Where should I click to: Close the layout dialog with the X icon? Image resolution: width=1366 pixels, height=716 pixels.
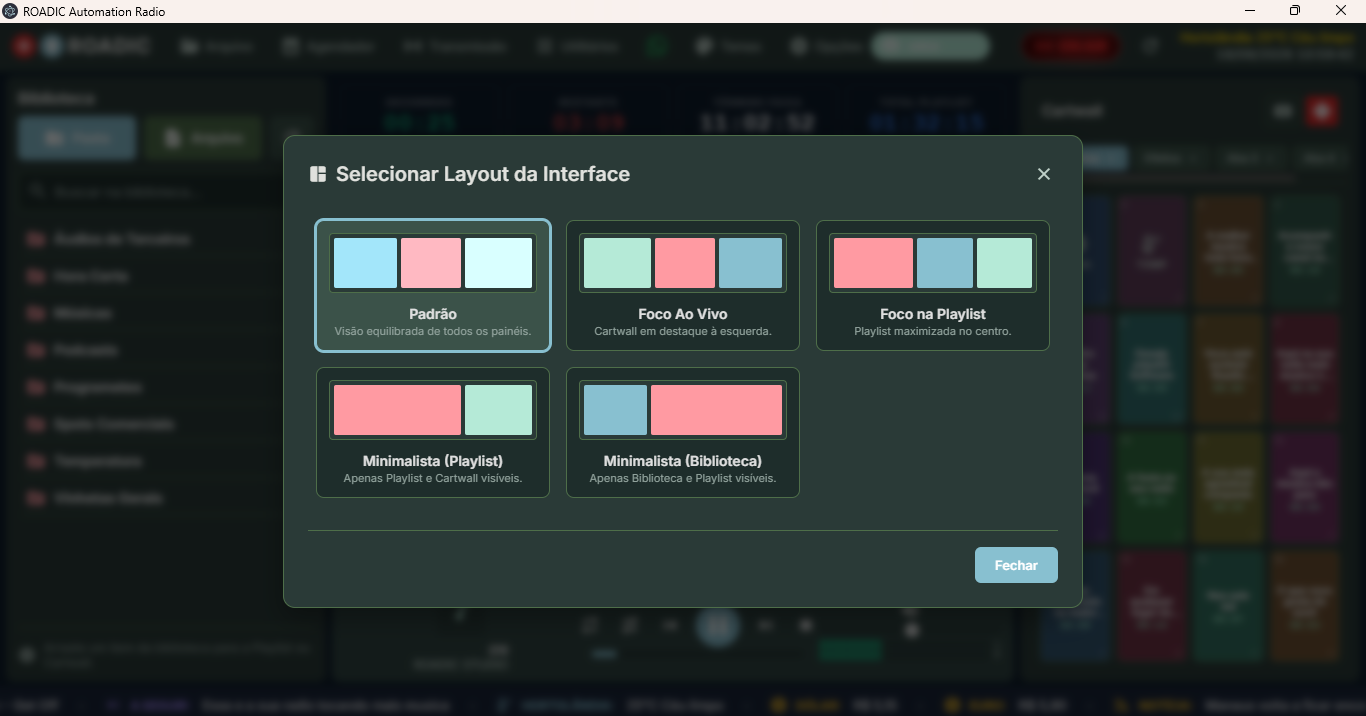tap(1044, 174)
